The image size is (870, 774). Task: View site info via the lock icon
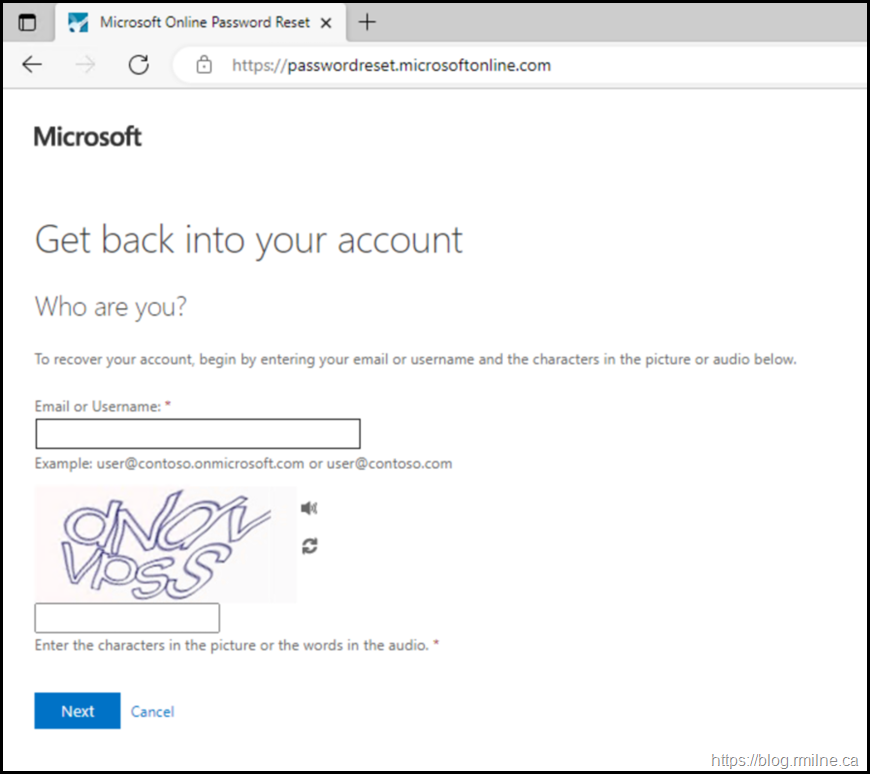(x=204, y=66)
